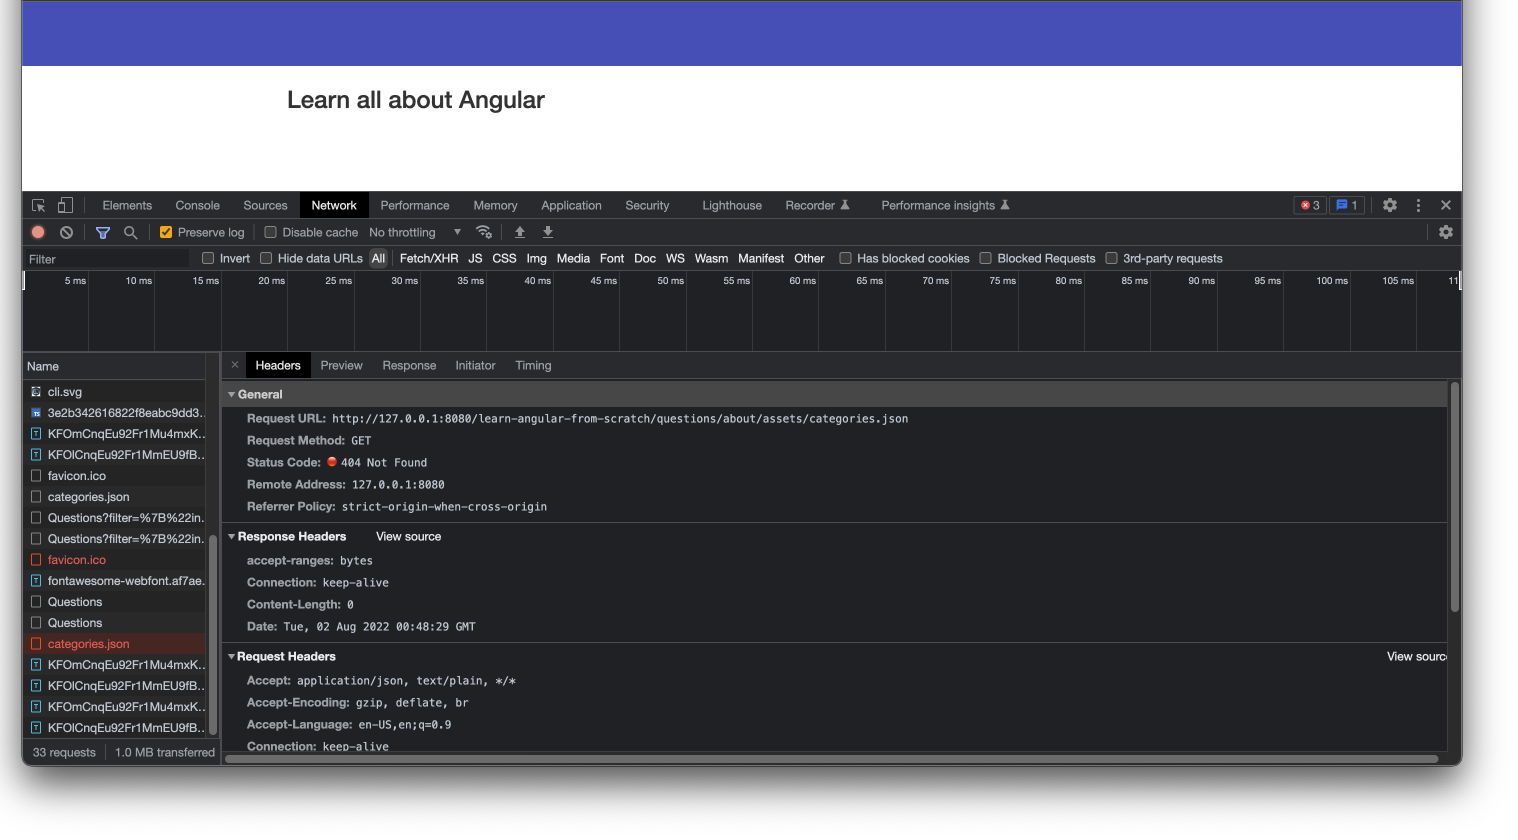Screen dimensions: 1518x840
Task: Export HAR file download arrow icon
Action: pyautogui.click(x=548, y=232)
